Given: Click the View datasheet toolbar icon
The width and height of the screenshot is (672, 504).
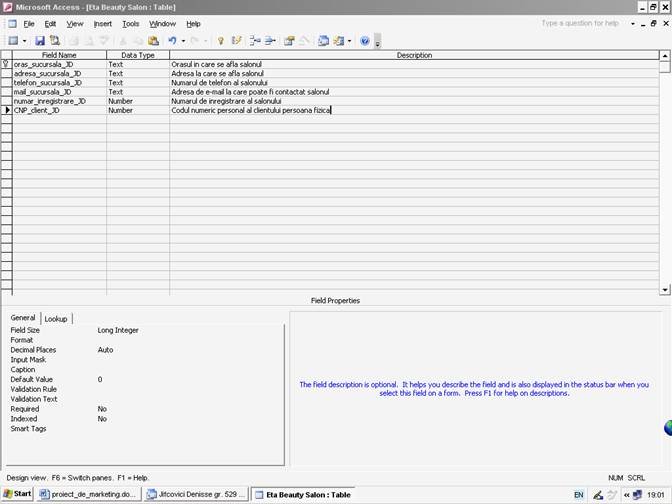Looking at the screenshot, I should 14,41.
